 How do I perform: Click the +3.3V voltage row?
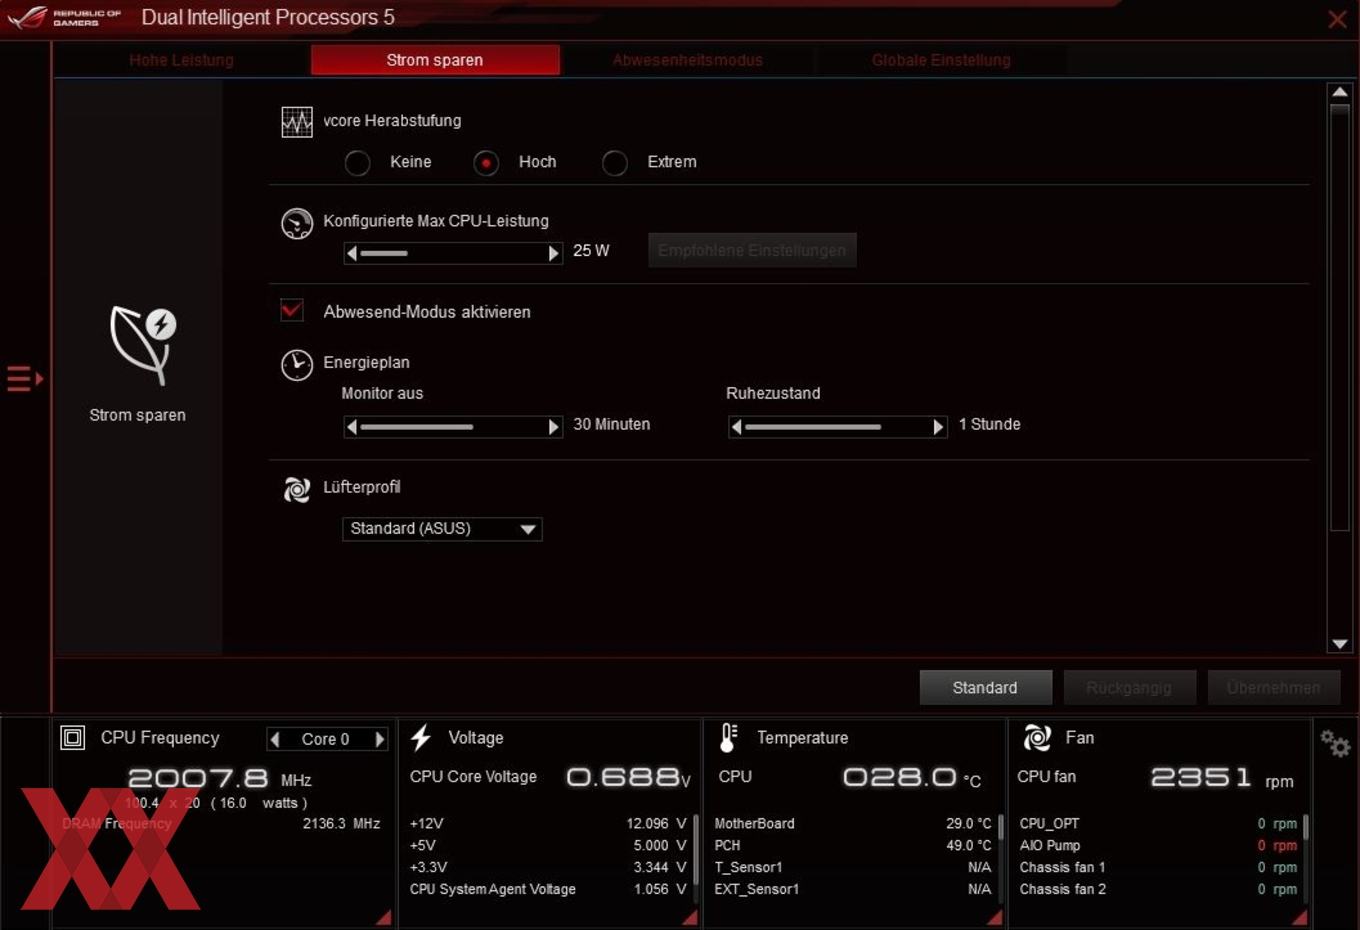(548, 868)
